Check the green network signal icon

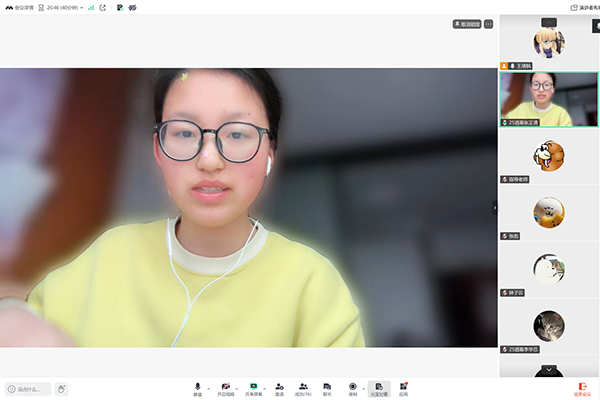coord(91,8)
